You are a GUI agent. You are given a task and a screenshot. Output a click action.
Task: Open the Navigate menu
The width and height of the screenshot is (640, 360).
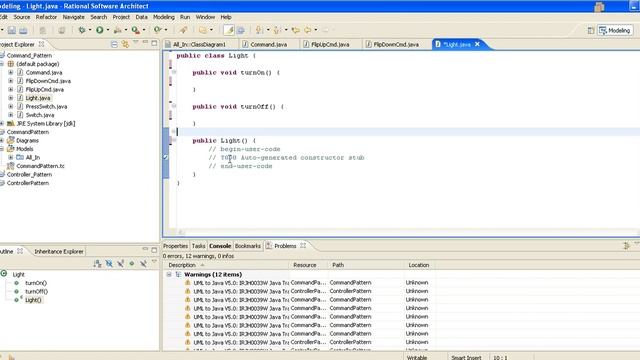(x=73, y=17)
